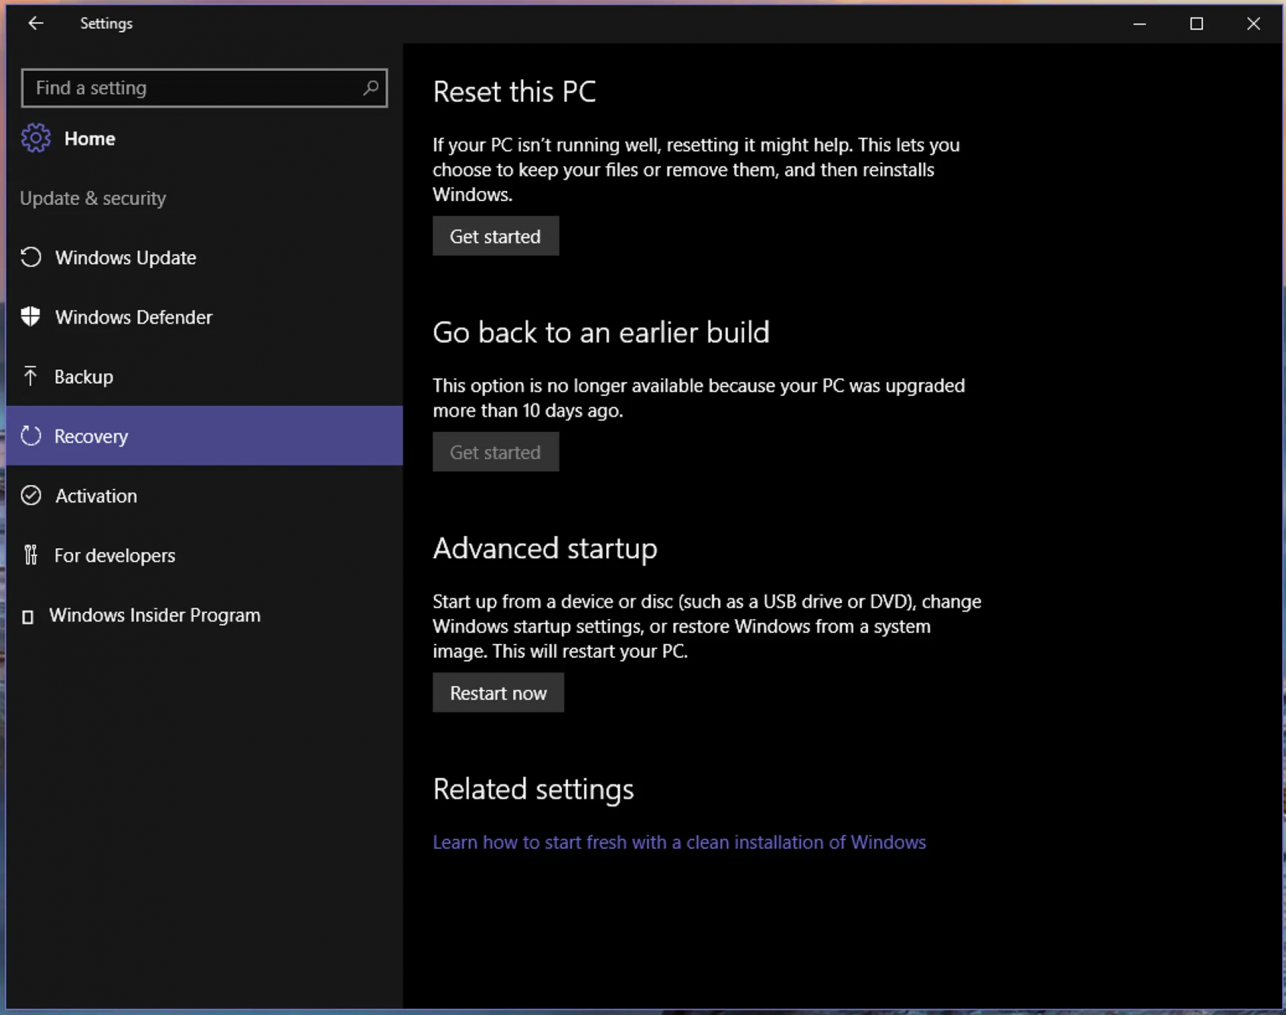The height and width of the screenshot is (1015, 1286).
Task: Open the clean installation of Windows link
Action: 679,842
